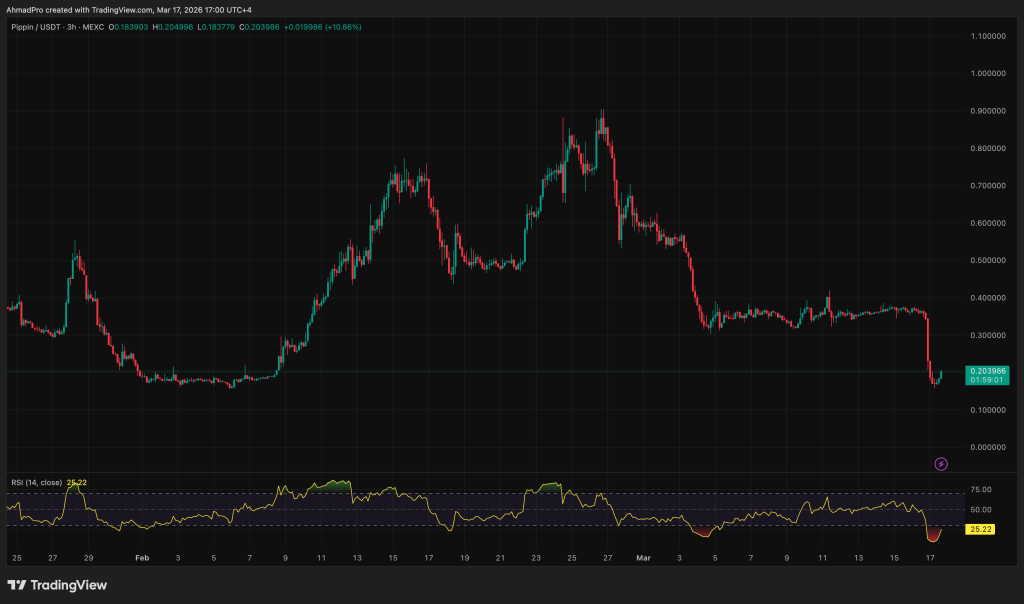This screenshot has height=604, width=1024.
Task: Click the green current price label 0.203986
Action: 988,371
